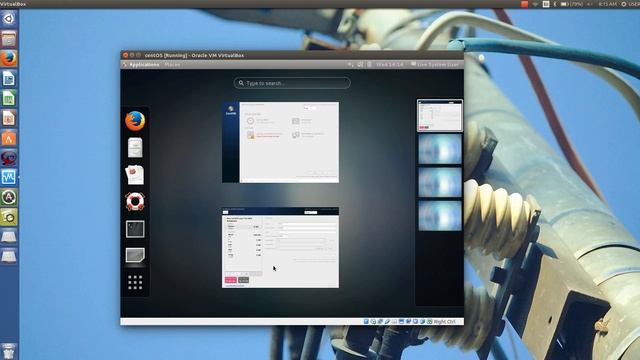Viewport: 640px width, 360px height.
Task: Open the Ubuntu panel clock
Action: (x=608, y=4)
